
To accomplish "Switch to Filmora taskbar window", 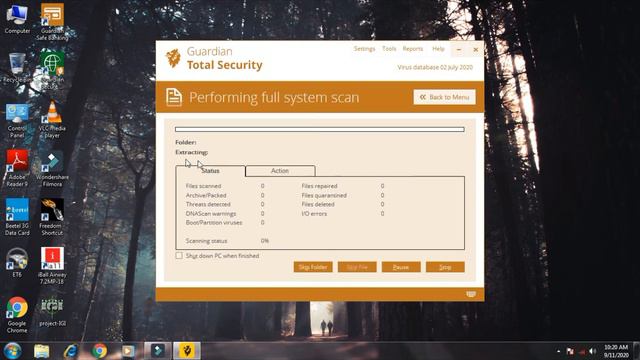I will click(x=158, y=351).
